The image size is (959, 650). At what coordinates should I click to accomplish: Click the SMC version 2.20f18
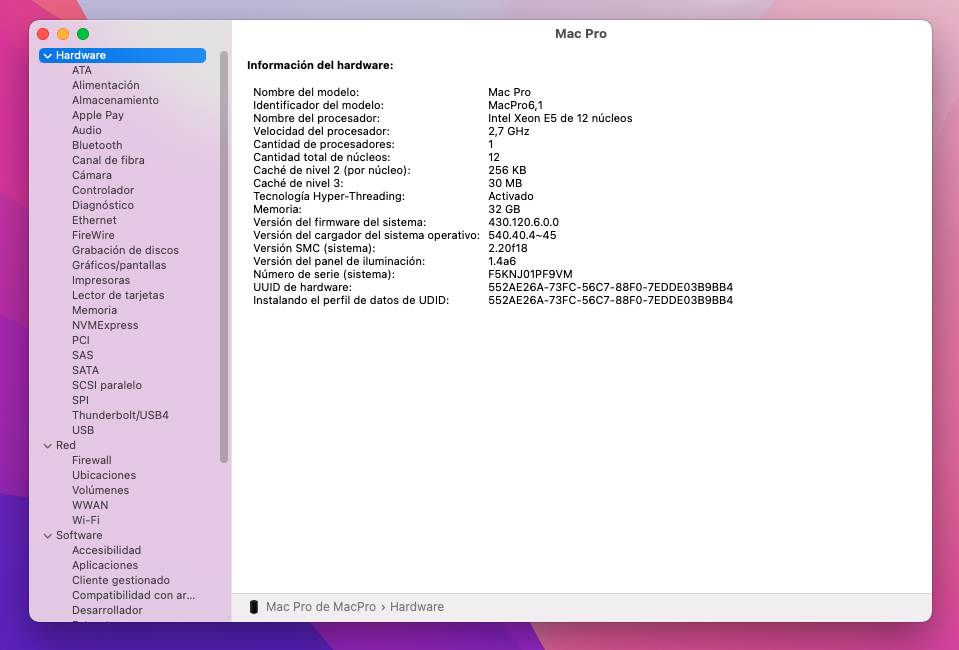tap(508, 248)
